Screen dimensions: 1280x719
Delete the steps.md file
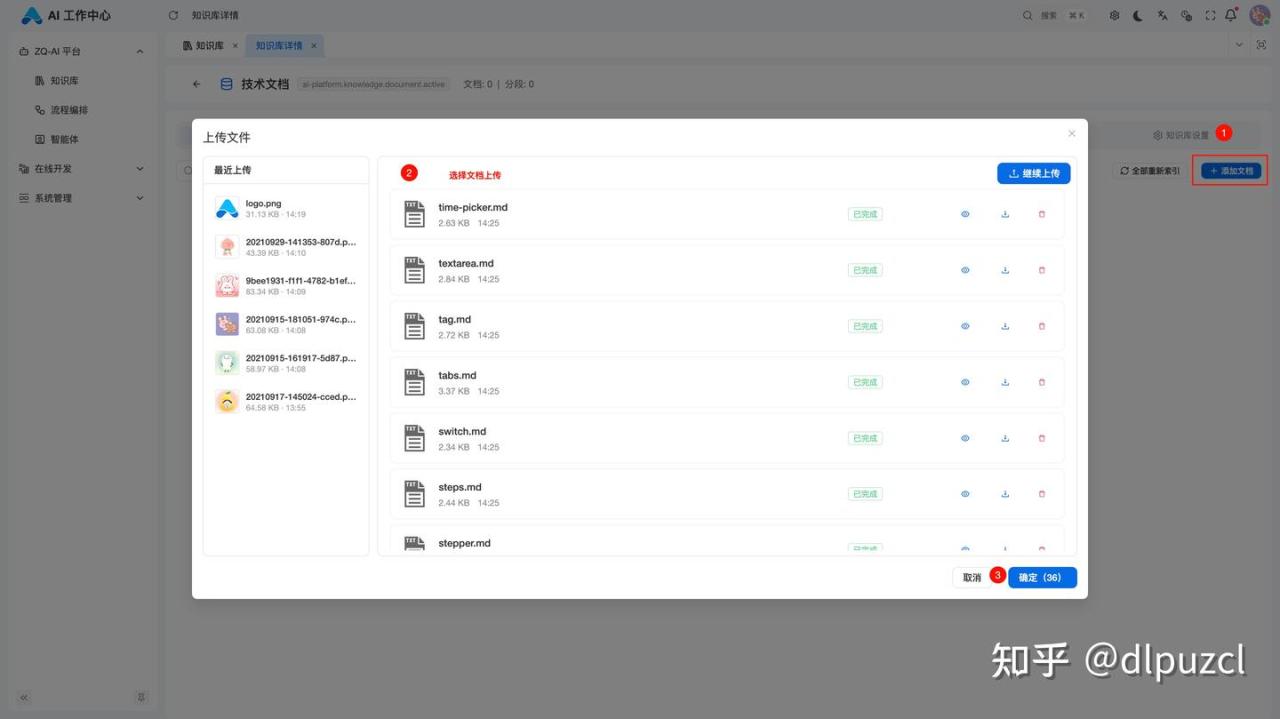tap(1041, 494)
